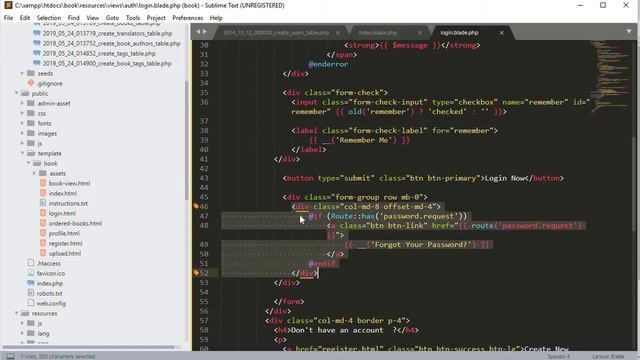The width and height of the screenshot is (640, 360).
Task: Open the tab list dropdown arrow
Action: coord(629,32)
